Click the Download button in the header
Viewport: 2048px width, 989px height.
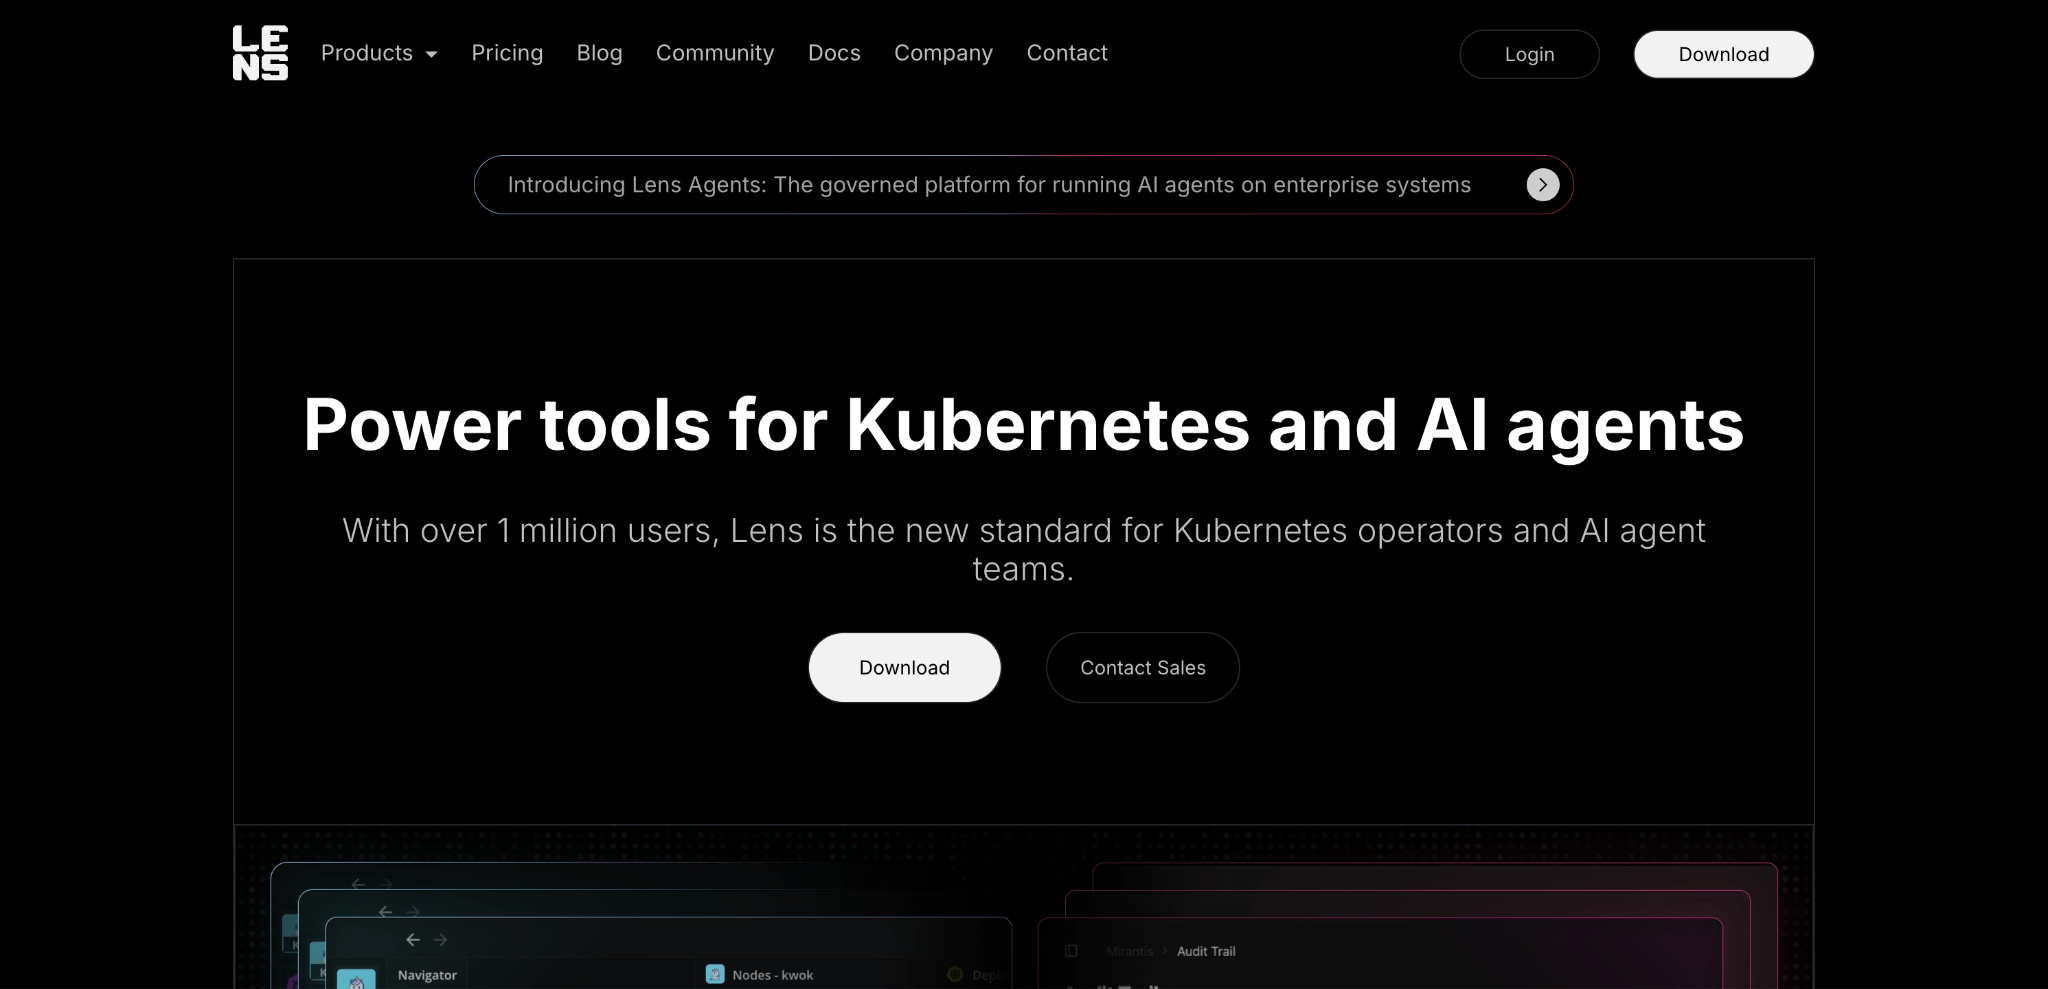tap(1723, 54)
